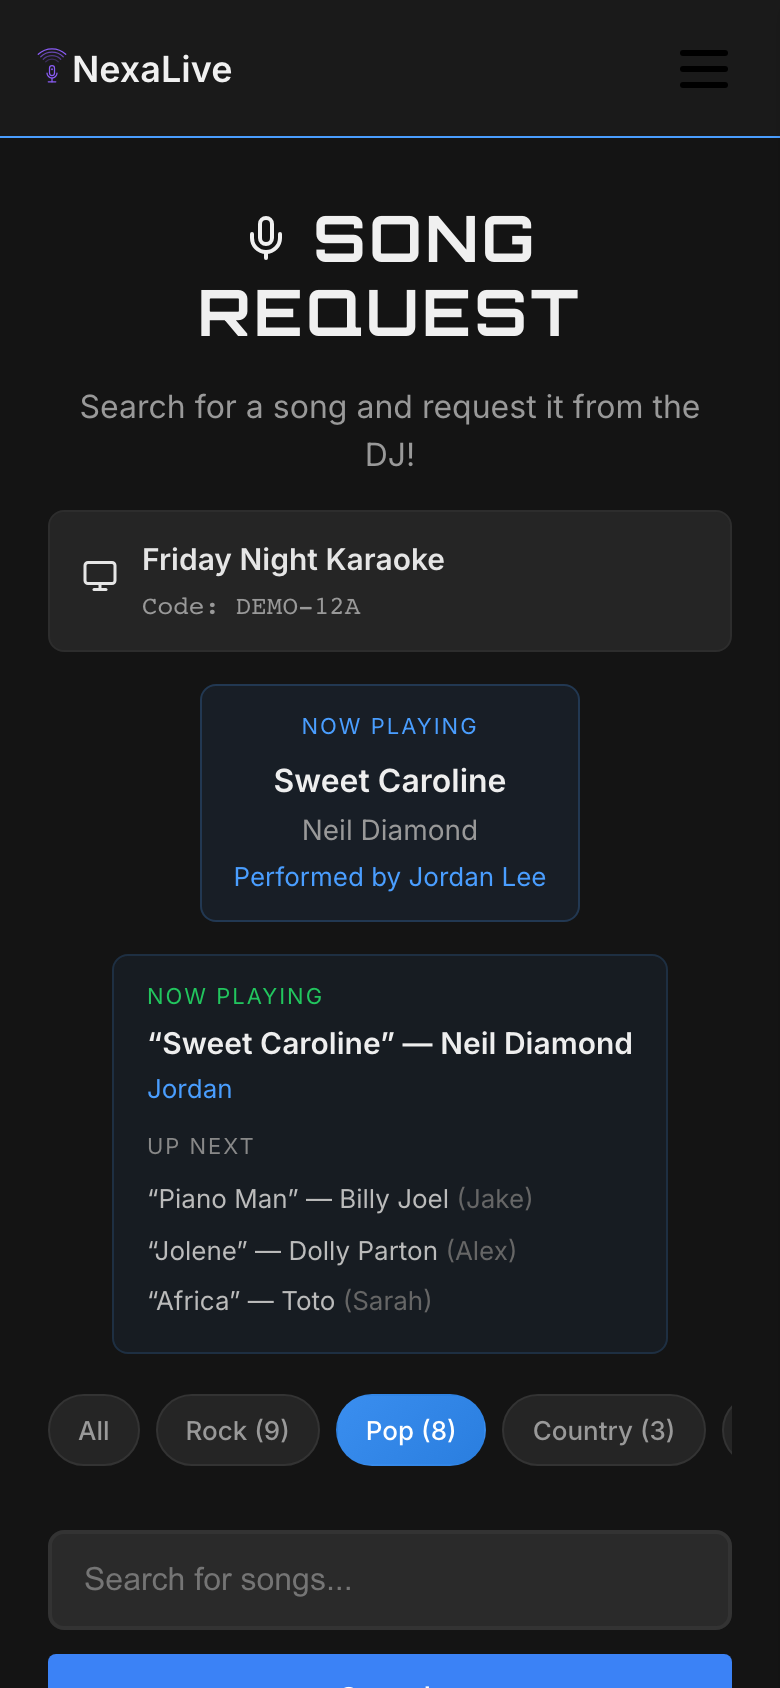Click the event code DEMO-12A
This screenshot has height=1688, width=780.
point(298,607)
